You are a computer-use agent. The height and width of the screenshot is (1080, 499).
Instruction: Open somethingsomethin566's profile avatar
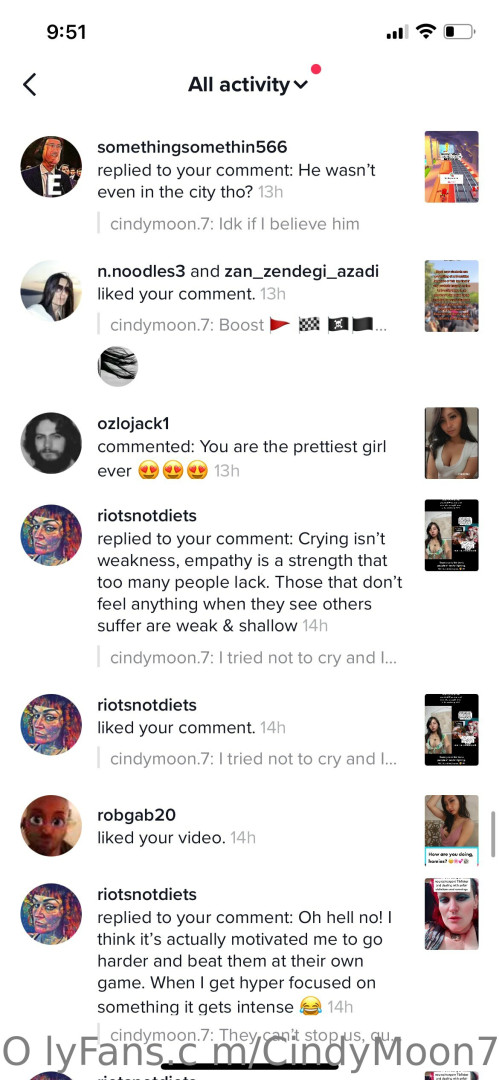tap(51, 167)
